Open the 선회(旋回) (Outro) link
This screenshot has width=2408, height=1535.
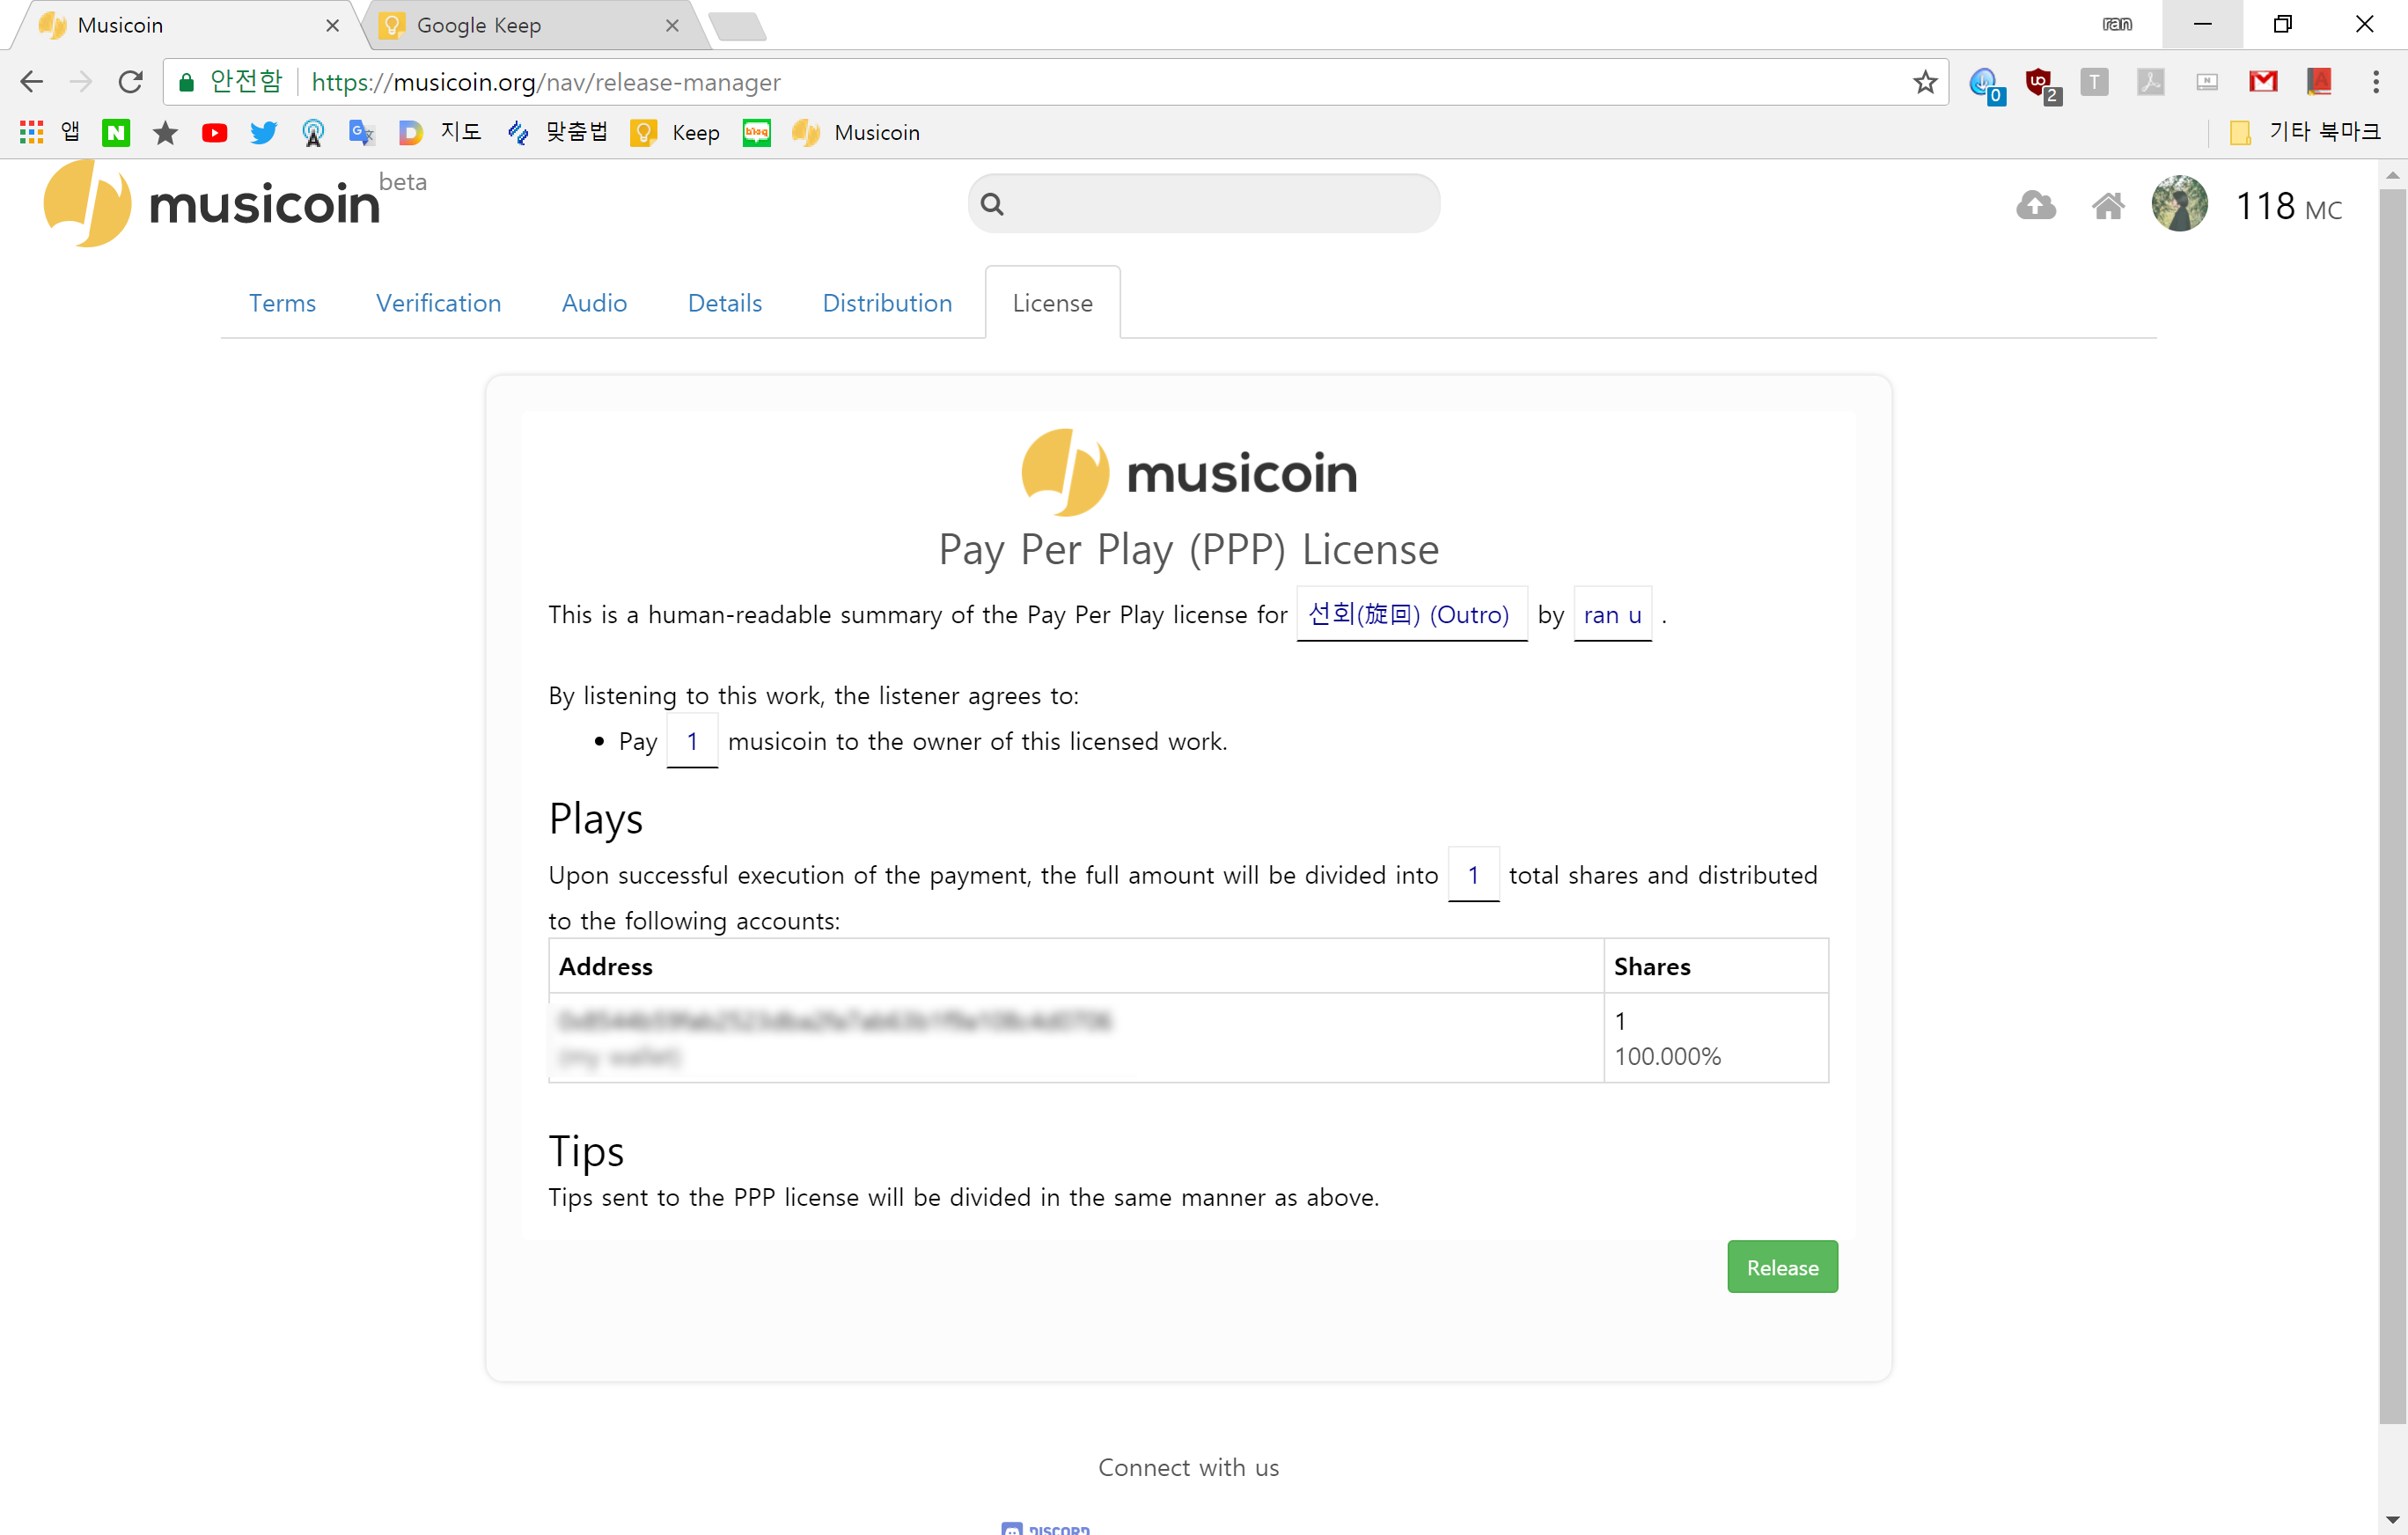tap(1411, 614)
